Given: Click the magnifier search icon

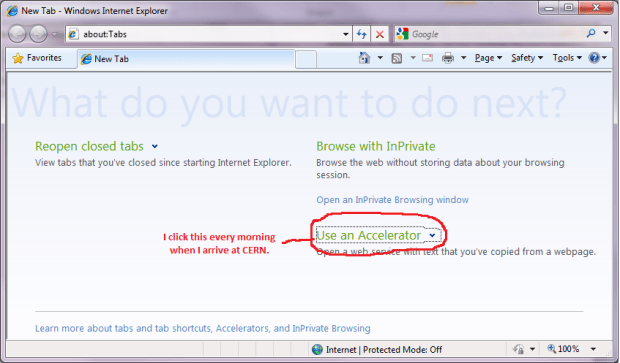Looking at the screenshot, I should pyautogui.click(x=591, y=34).
